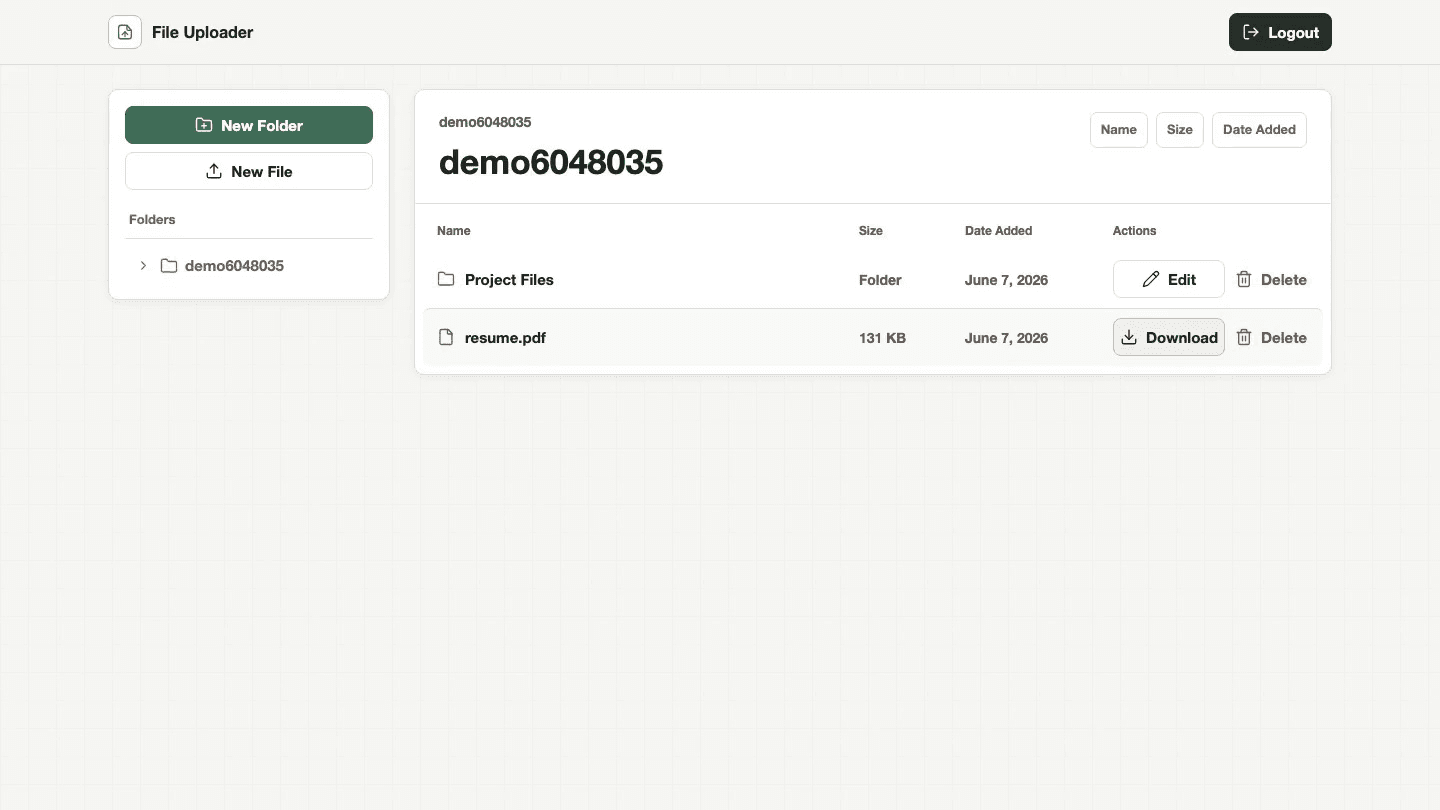The image size is (1440, 810).
Task: Download resume.pdf
Action: click(1168, 338)
